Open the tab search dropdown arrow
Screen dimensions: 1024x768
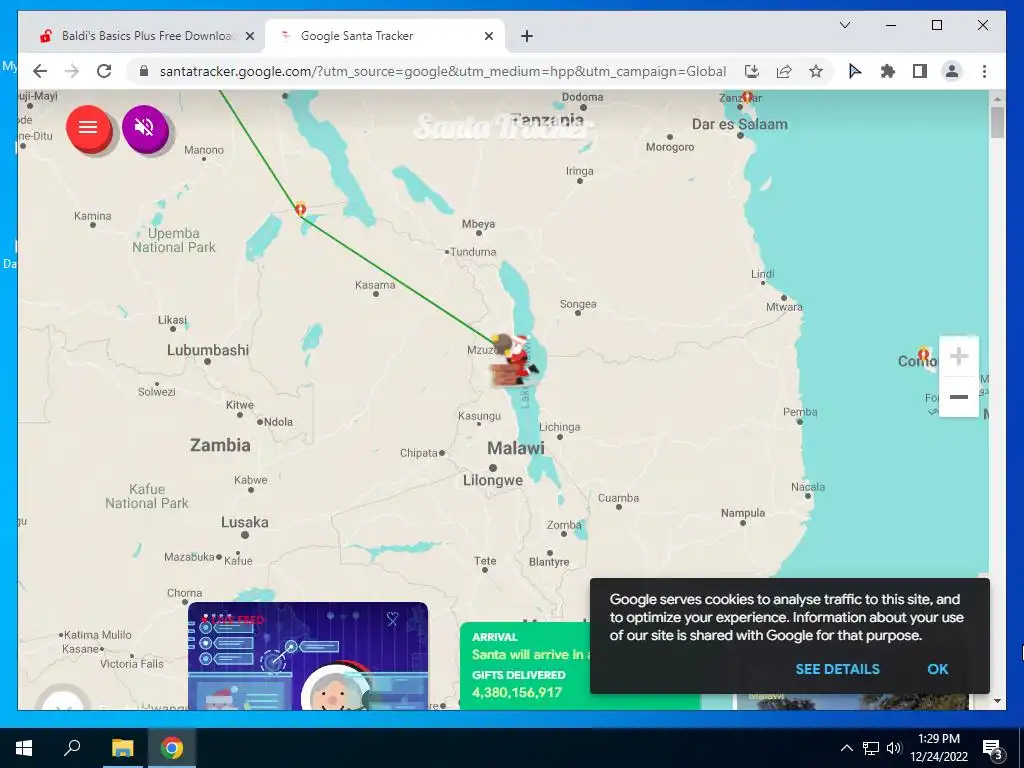(x=844, y=25)
